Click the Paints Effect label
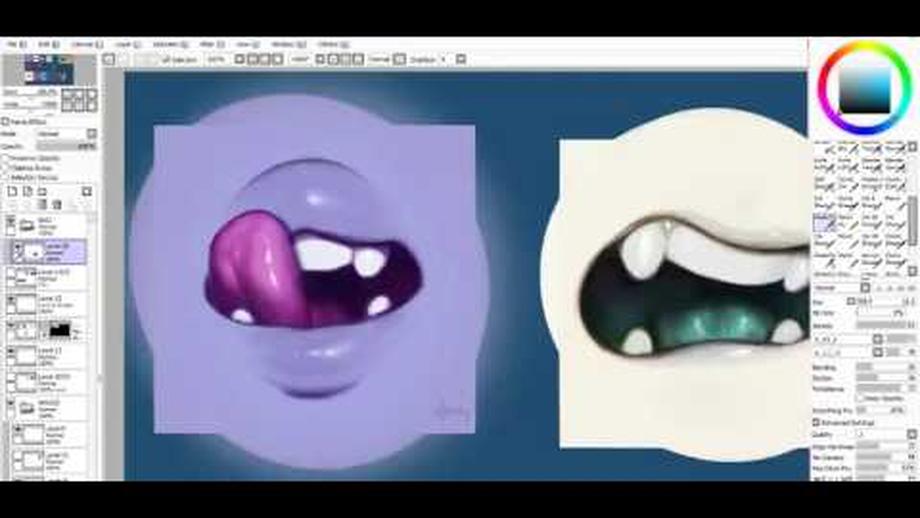Image resolution: width=920 pixels, height=518 pixels. (x=26, y=121)
